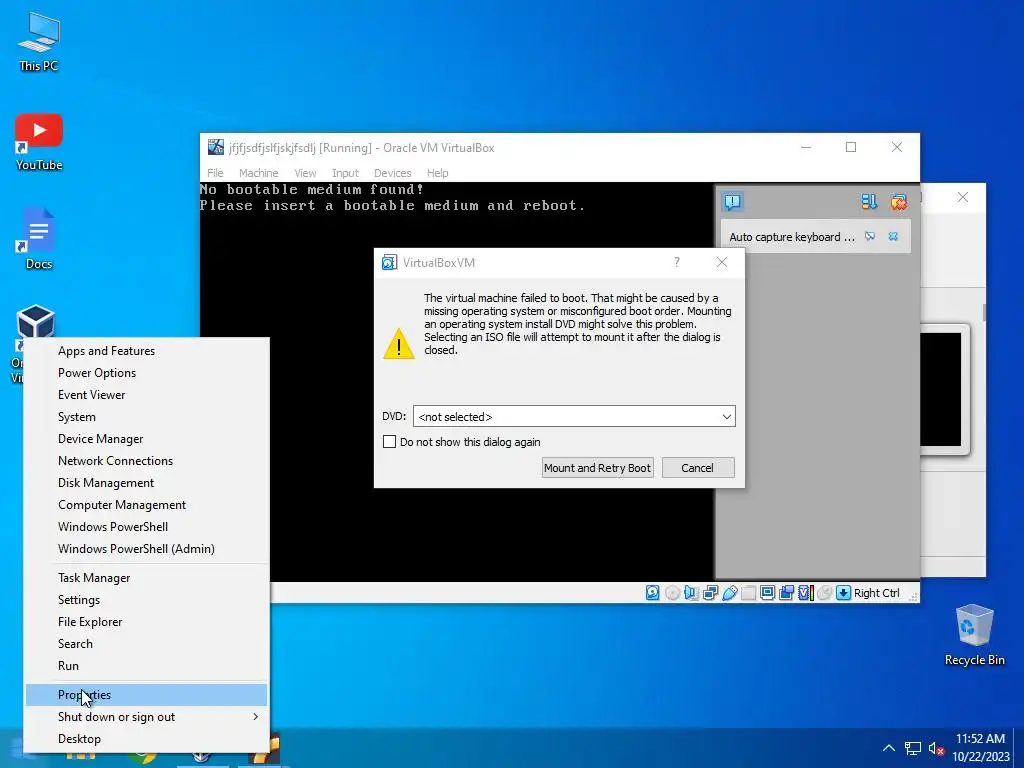Launch Windows PowerShell (Admin)
1024x768 pixels.
click(146, 549)
